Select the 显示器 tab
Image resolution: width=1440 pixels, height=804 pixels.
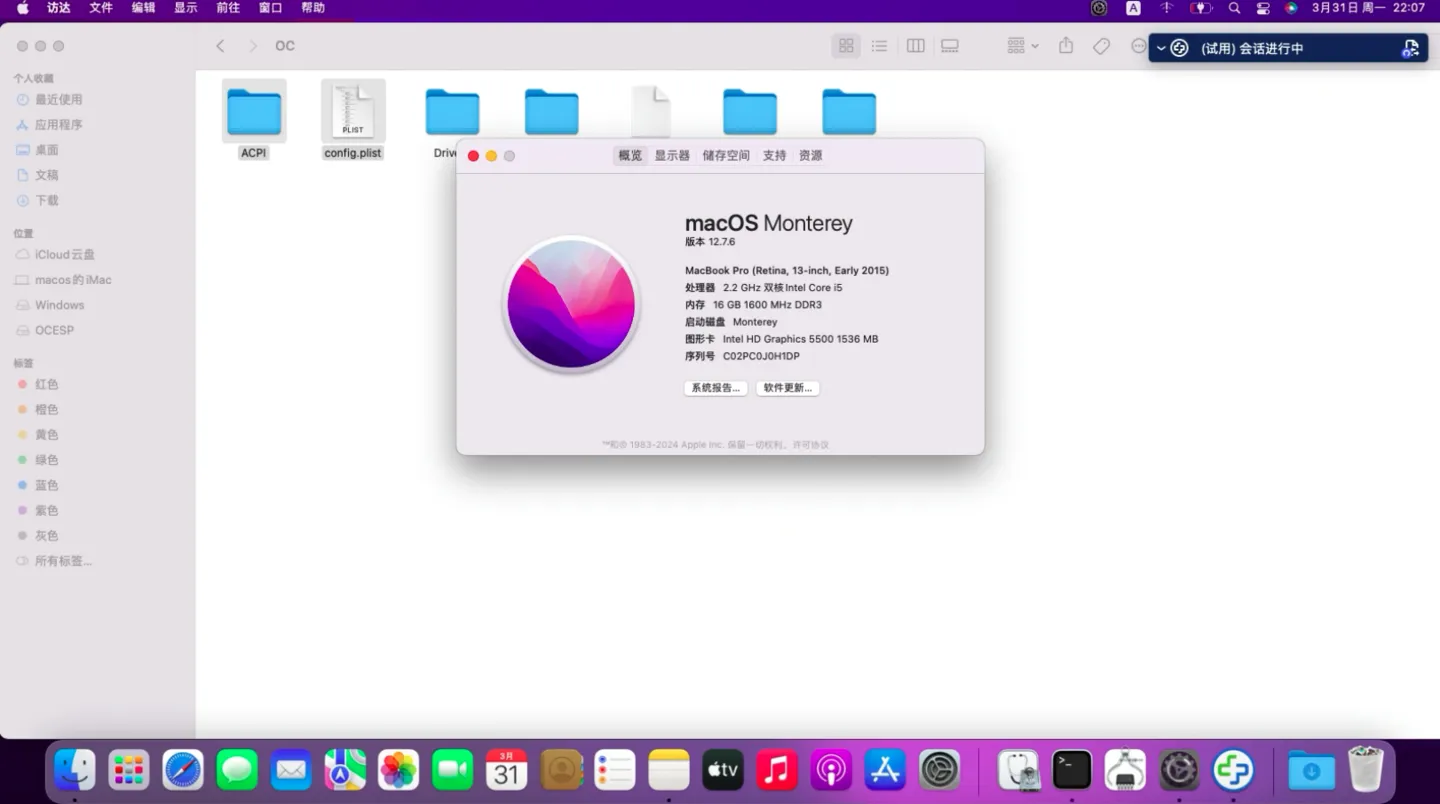point(670,155)
